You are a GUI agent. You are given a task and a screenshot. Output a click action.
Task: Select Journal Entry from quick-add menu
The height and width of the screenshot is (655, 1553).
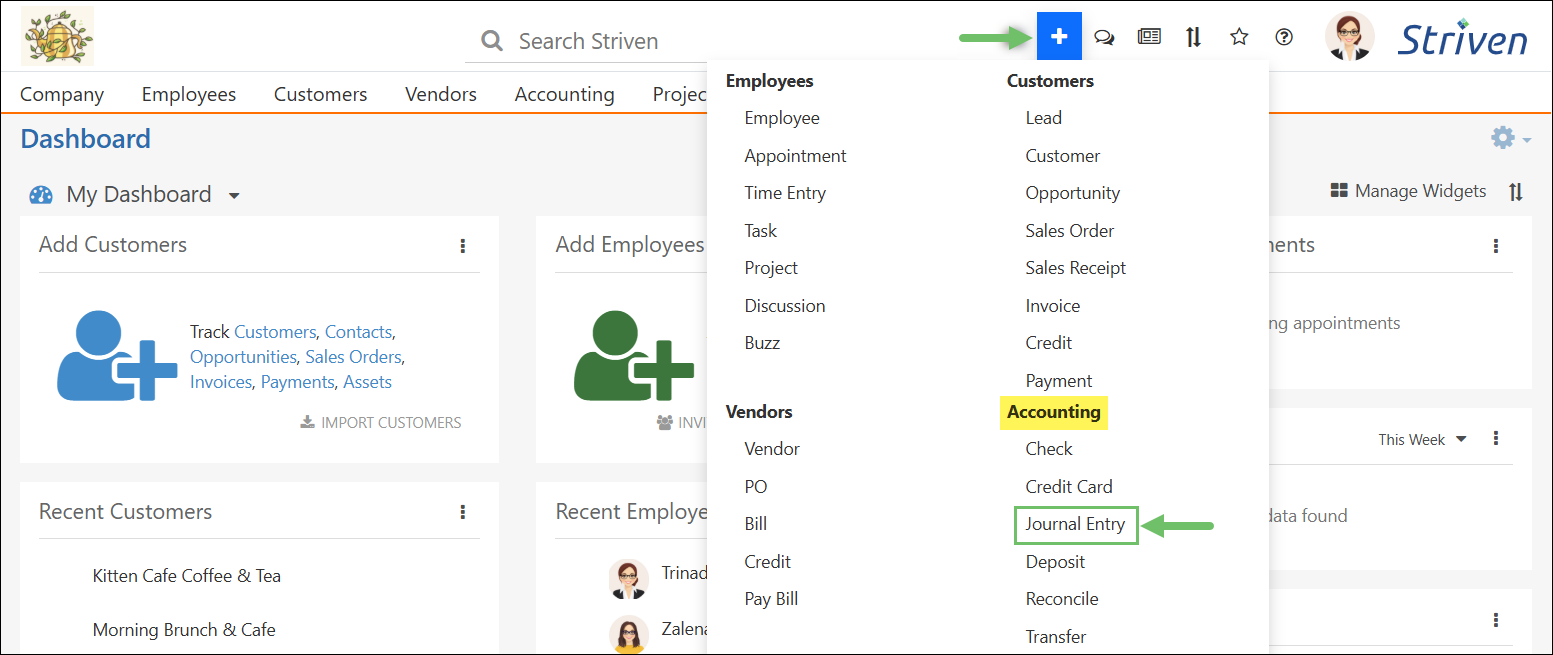click(x=1076, y=524)
